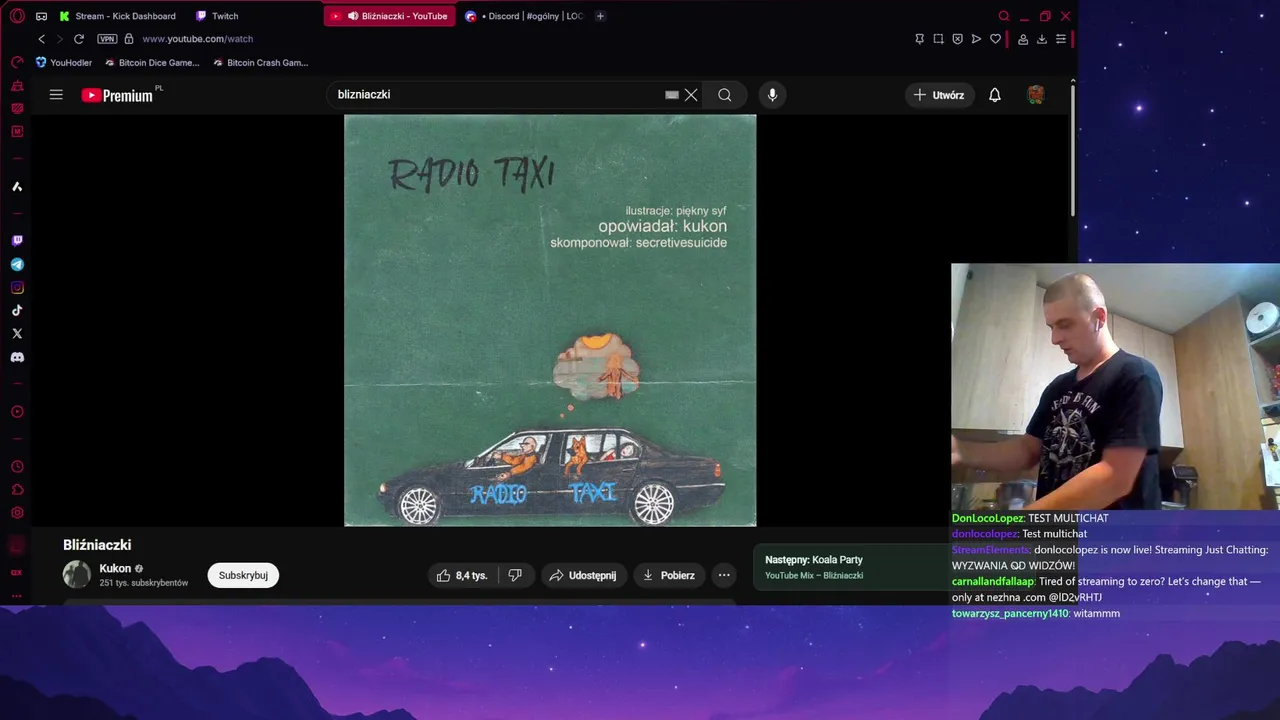
Task: Open the YouTube hamburger guide menu
Action: tap(56, 95)
